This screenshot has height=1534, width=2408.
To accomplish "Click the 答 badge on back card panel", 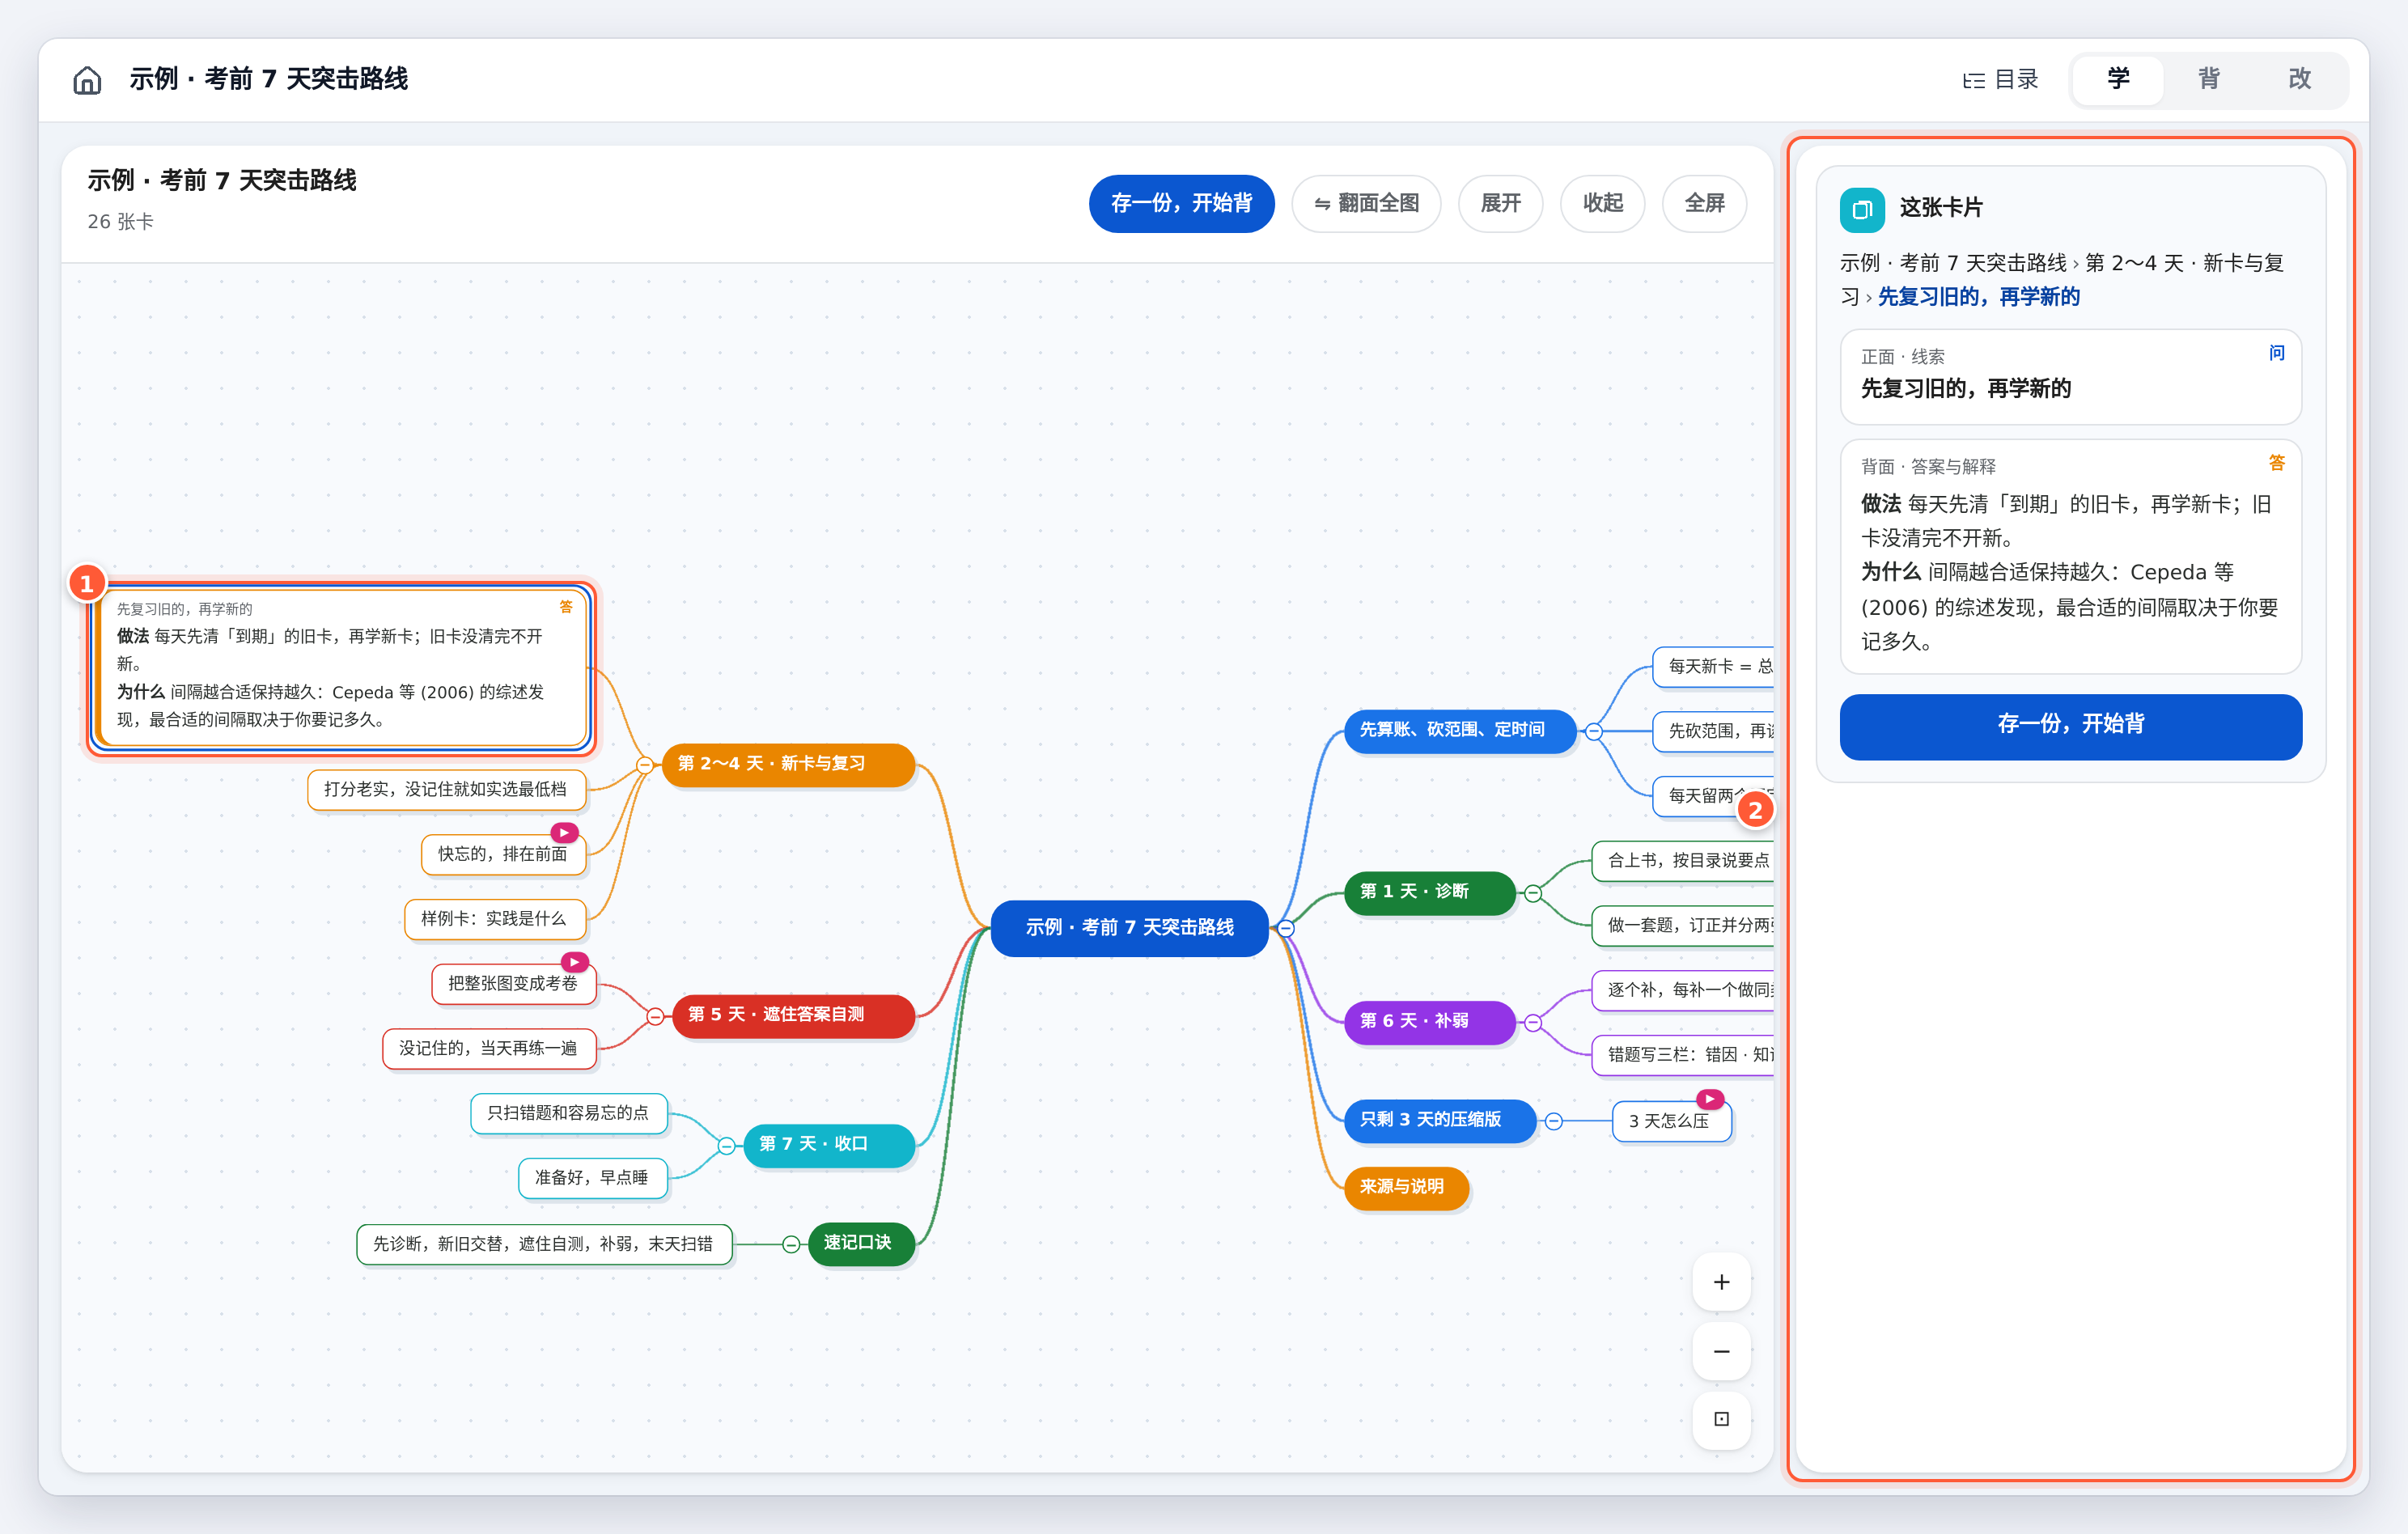I will [2276, 463].
